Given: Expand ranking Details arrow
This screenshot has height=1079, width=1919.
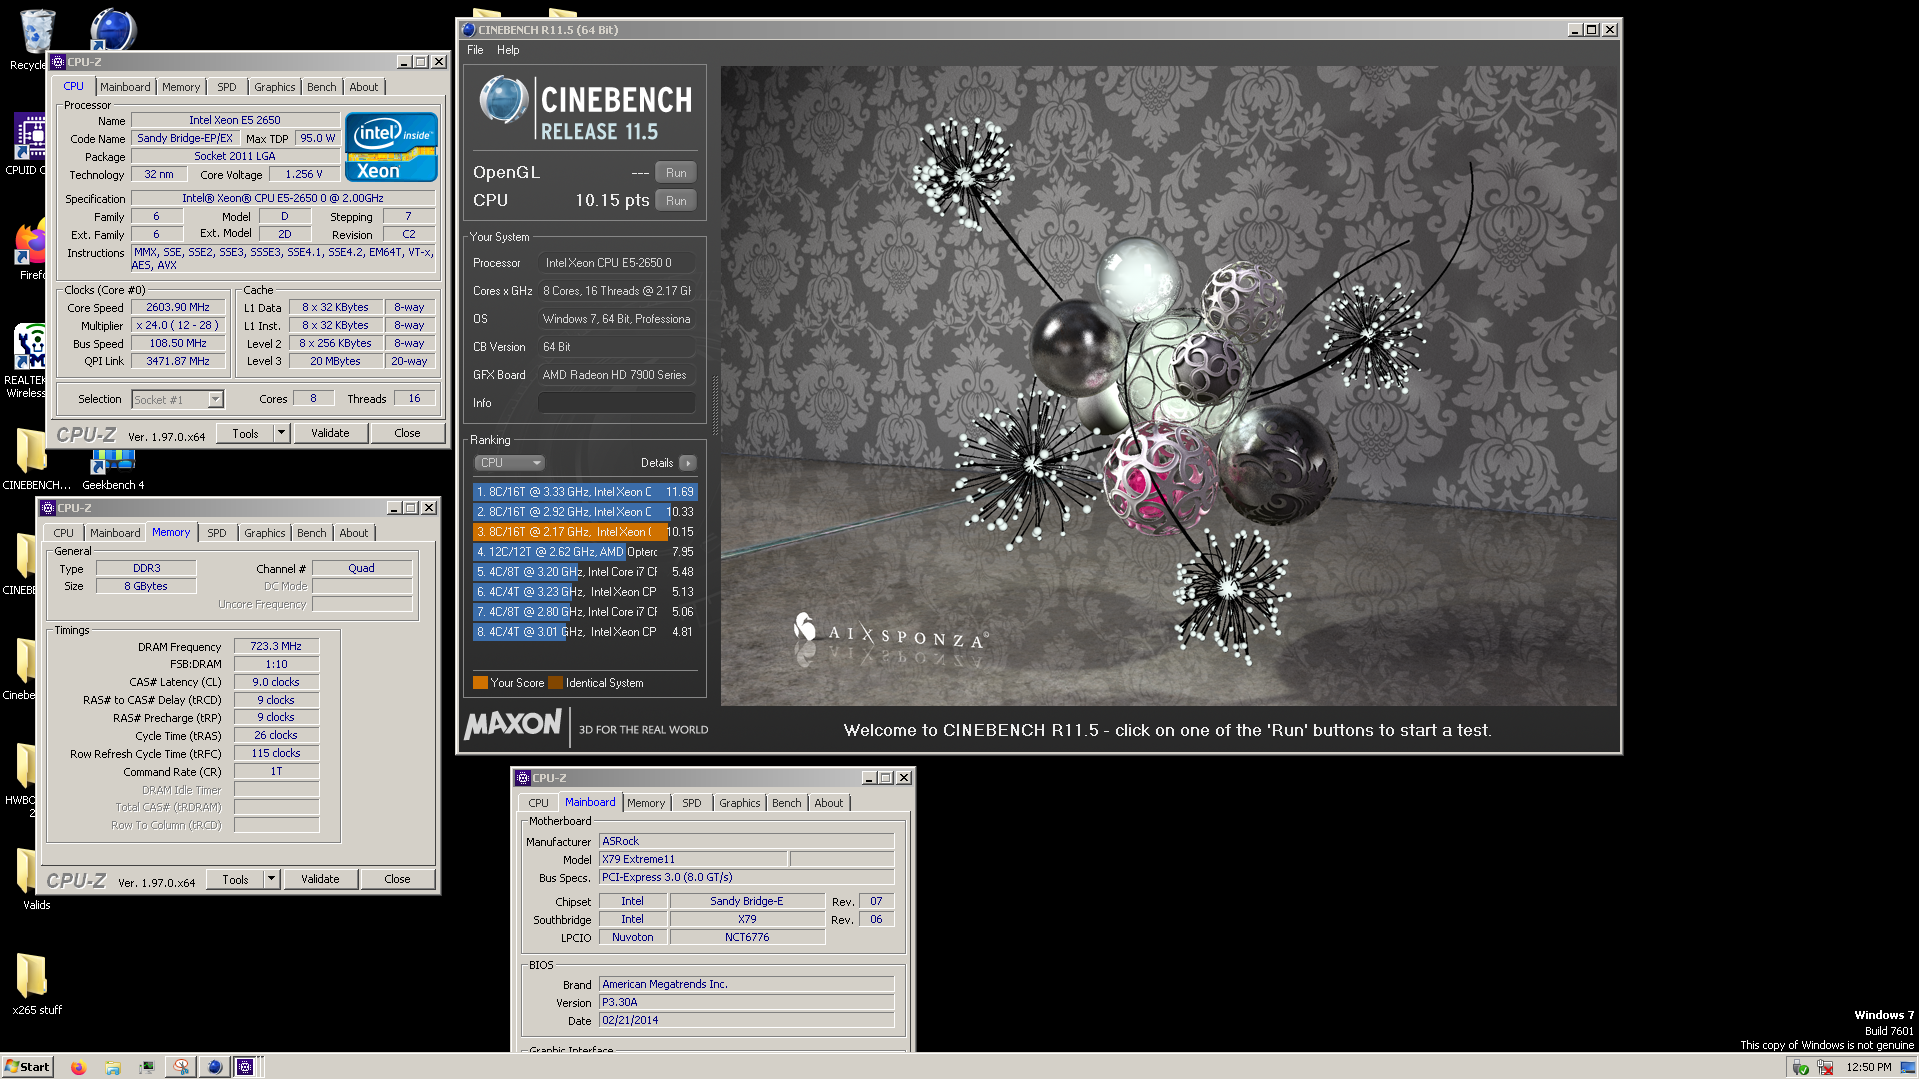Looking at the screenshot, I should (688, 463).
